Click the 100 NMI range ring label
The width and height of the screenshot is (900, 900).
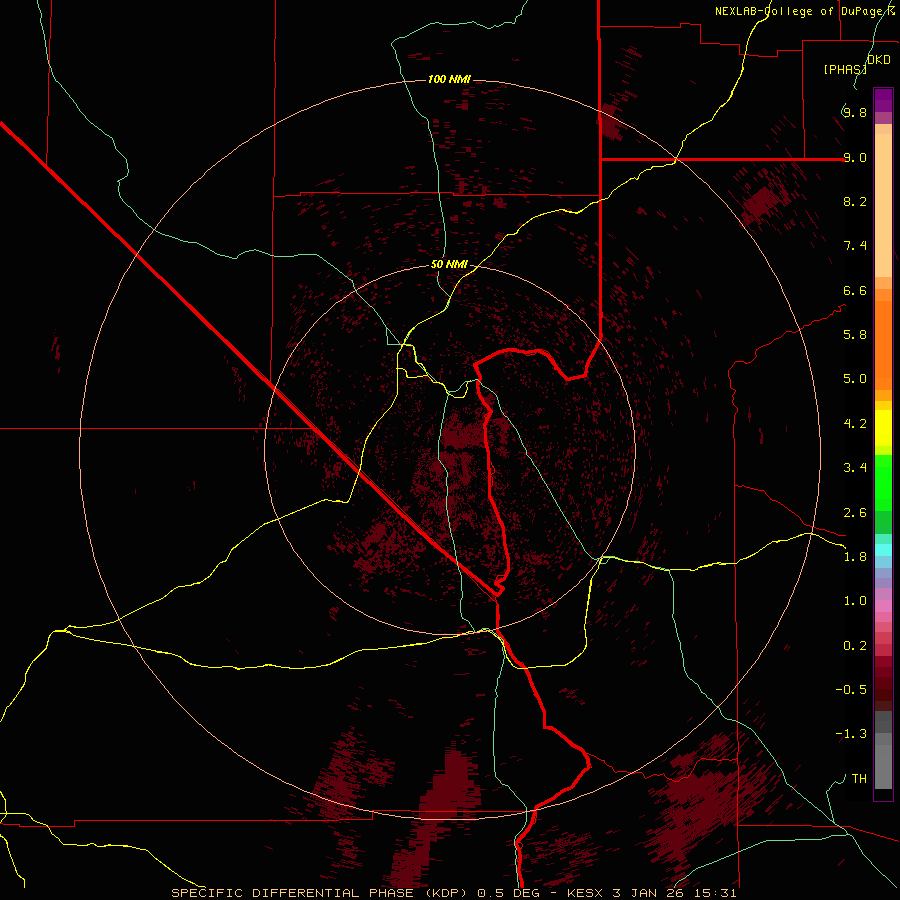point(449,79)
